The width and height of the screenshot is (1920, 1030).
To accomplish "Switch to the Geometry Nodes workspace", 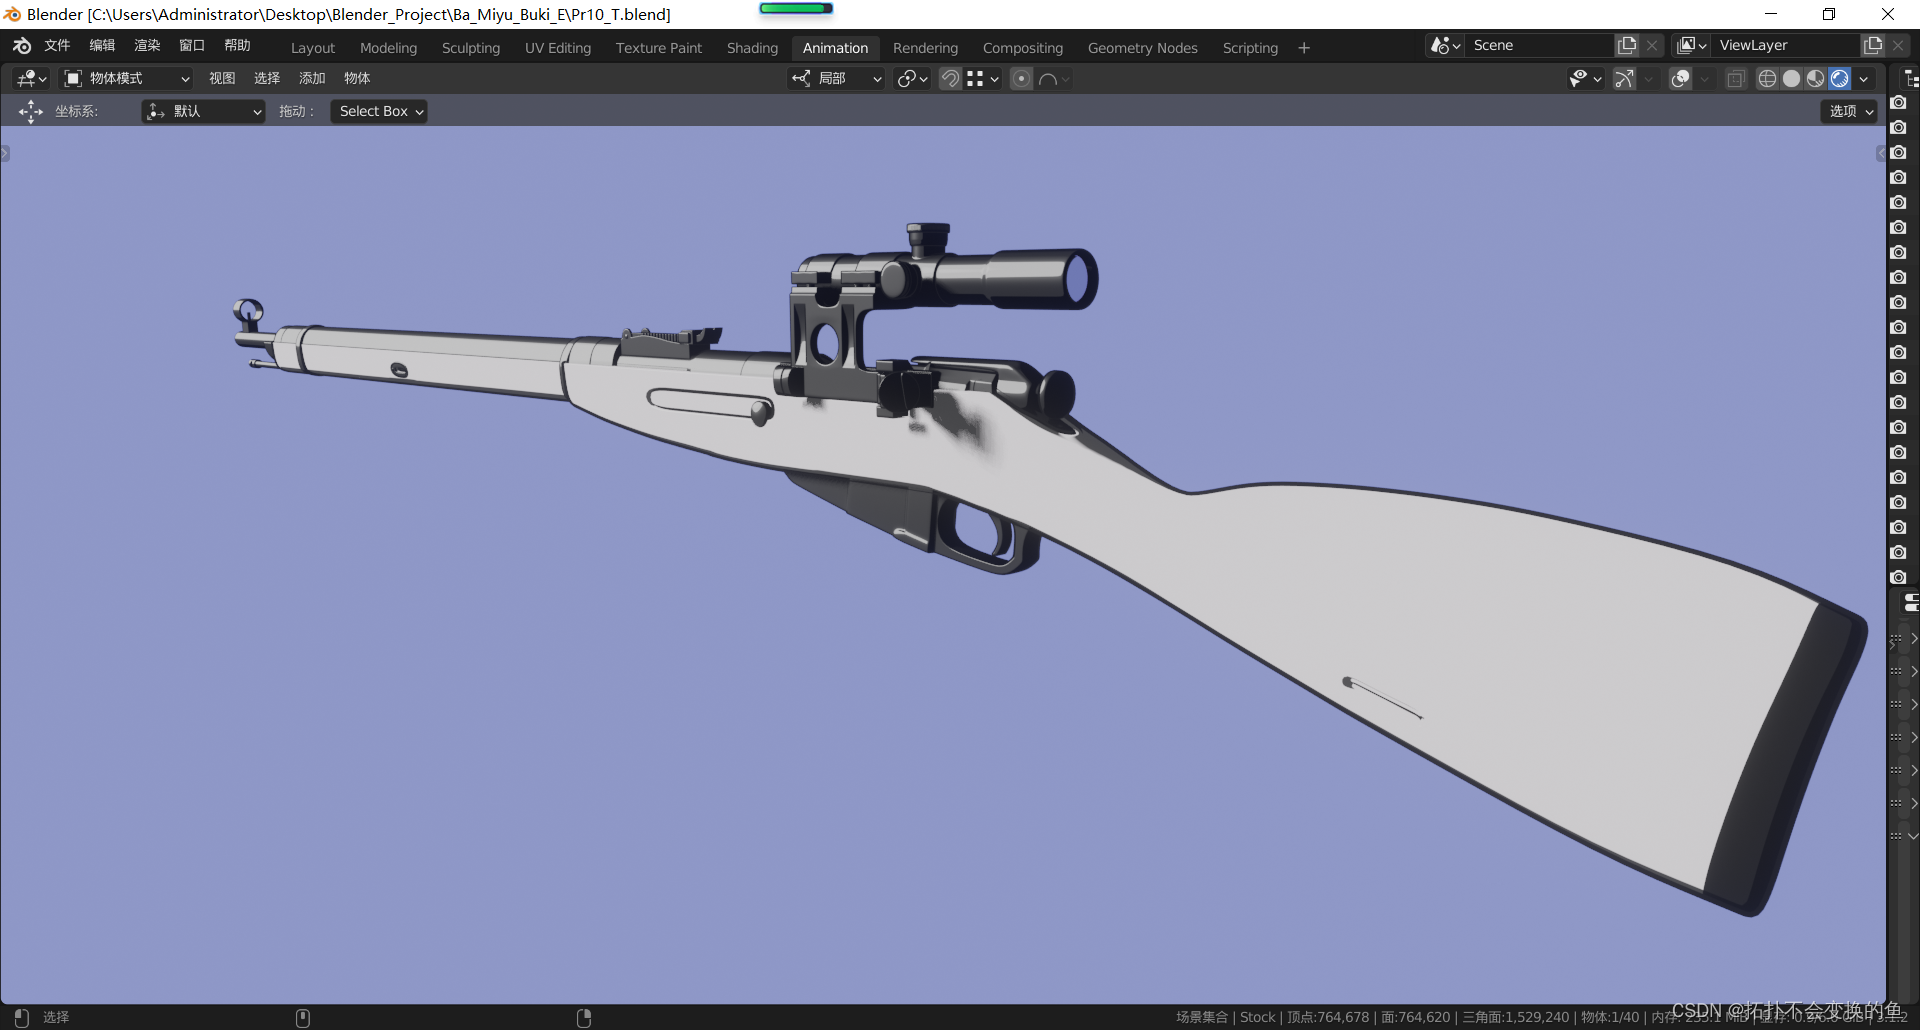I will pyautogui.click(x=1142, y=48).
